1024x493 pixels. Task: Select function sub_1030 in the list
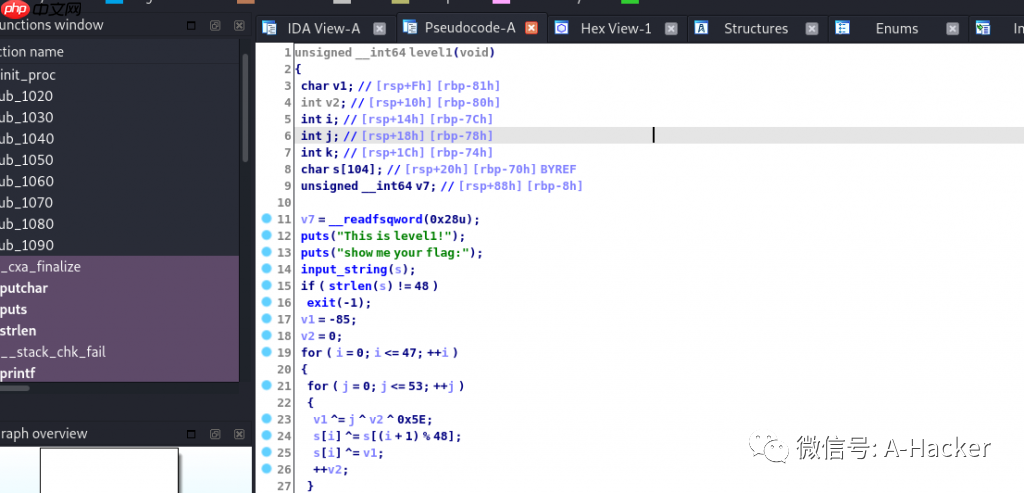(120, 118)
